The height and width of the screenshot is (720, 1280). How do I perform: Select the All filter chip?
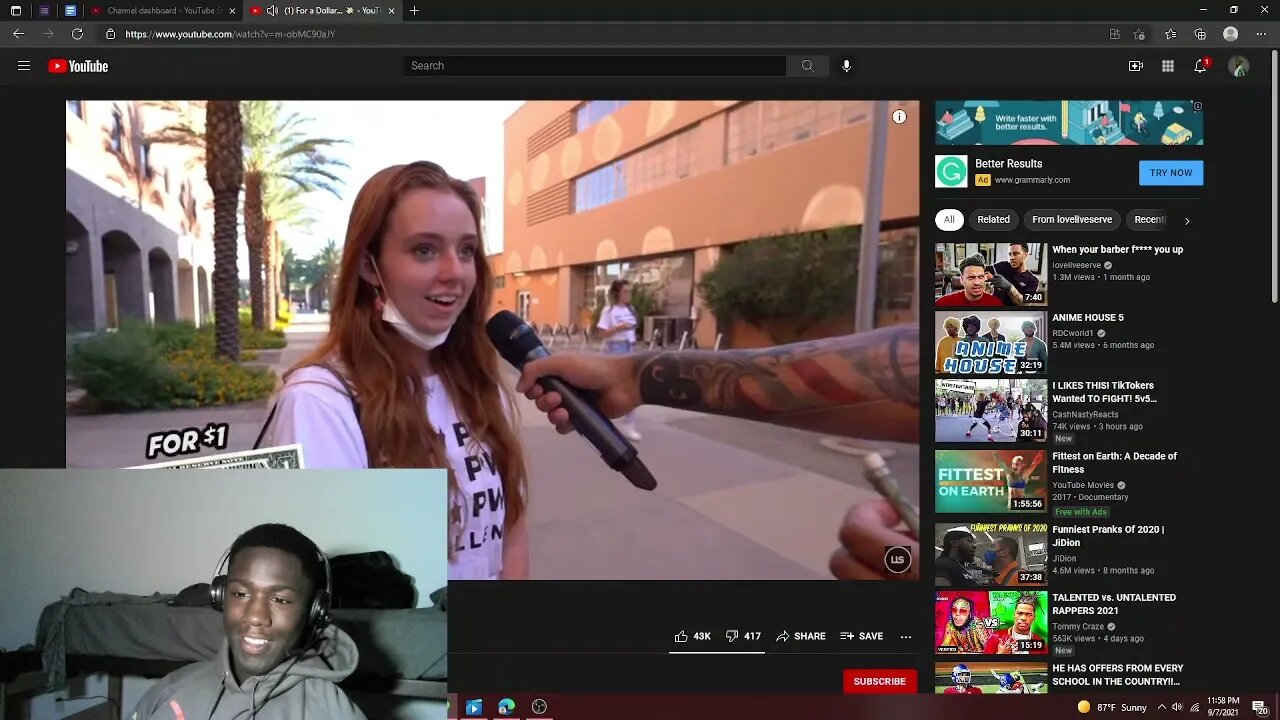point(949,220)
